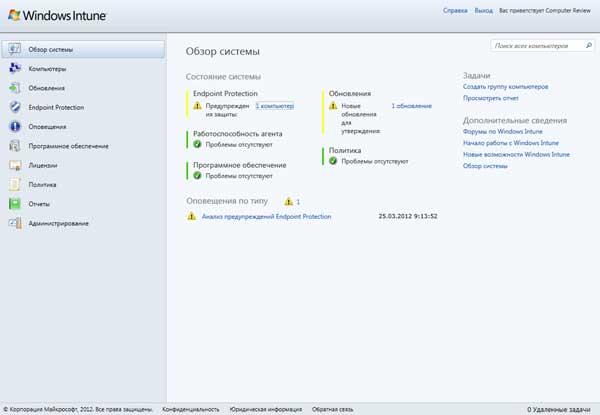
Task: Click green check under Программное обеспечение status
Action: click(197, 176)
